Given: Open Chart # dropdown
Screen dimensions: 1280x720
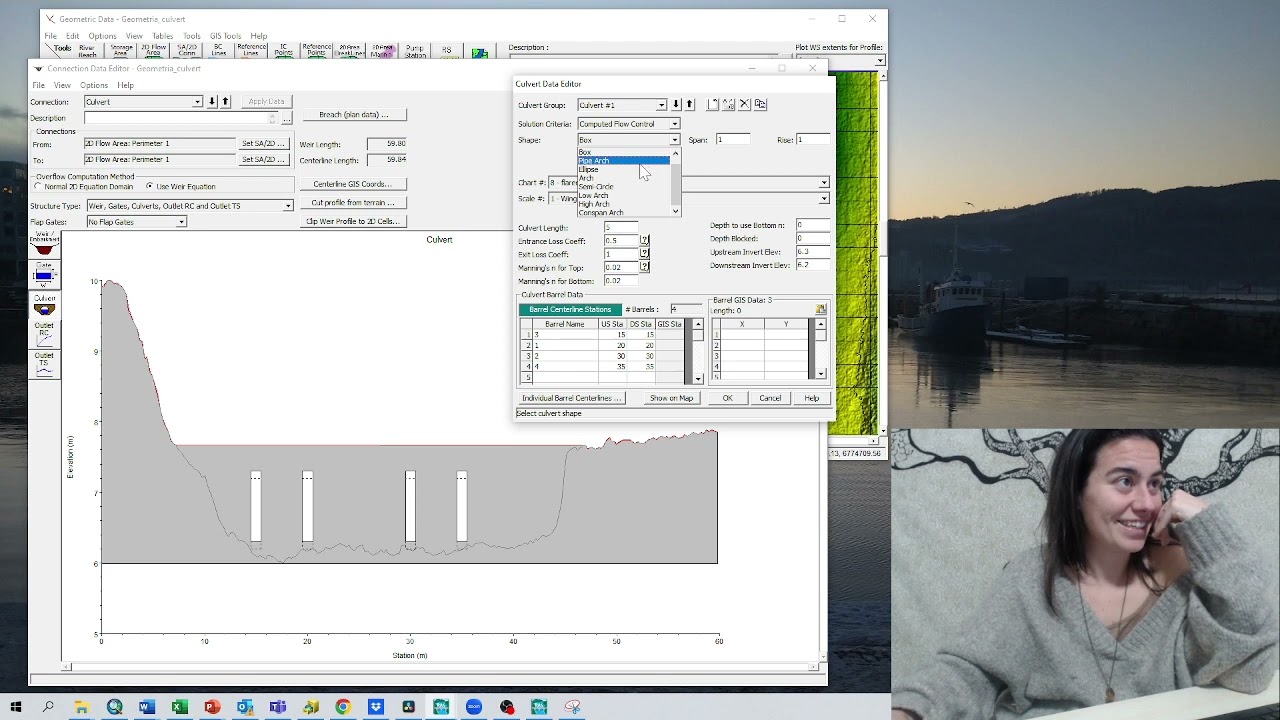Looking at the screenshot, I should coord(824,183).
